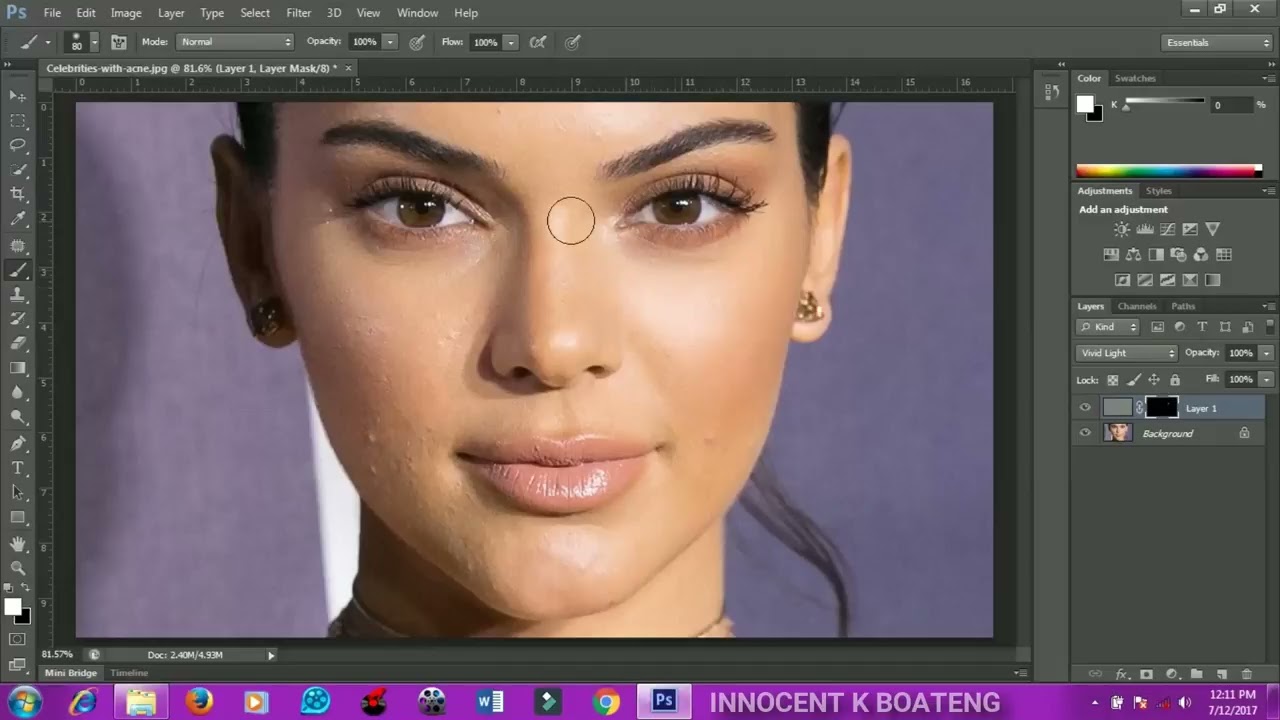Add a Curves adjustment
This screenshot has height=720, width=1280.
[x=1167, y=229]
